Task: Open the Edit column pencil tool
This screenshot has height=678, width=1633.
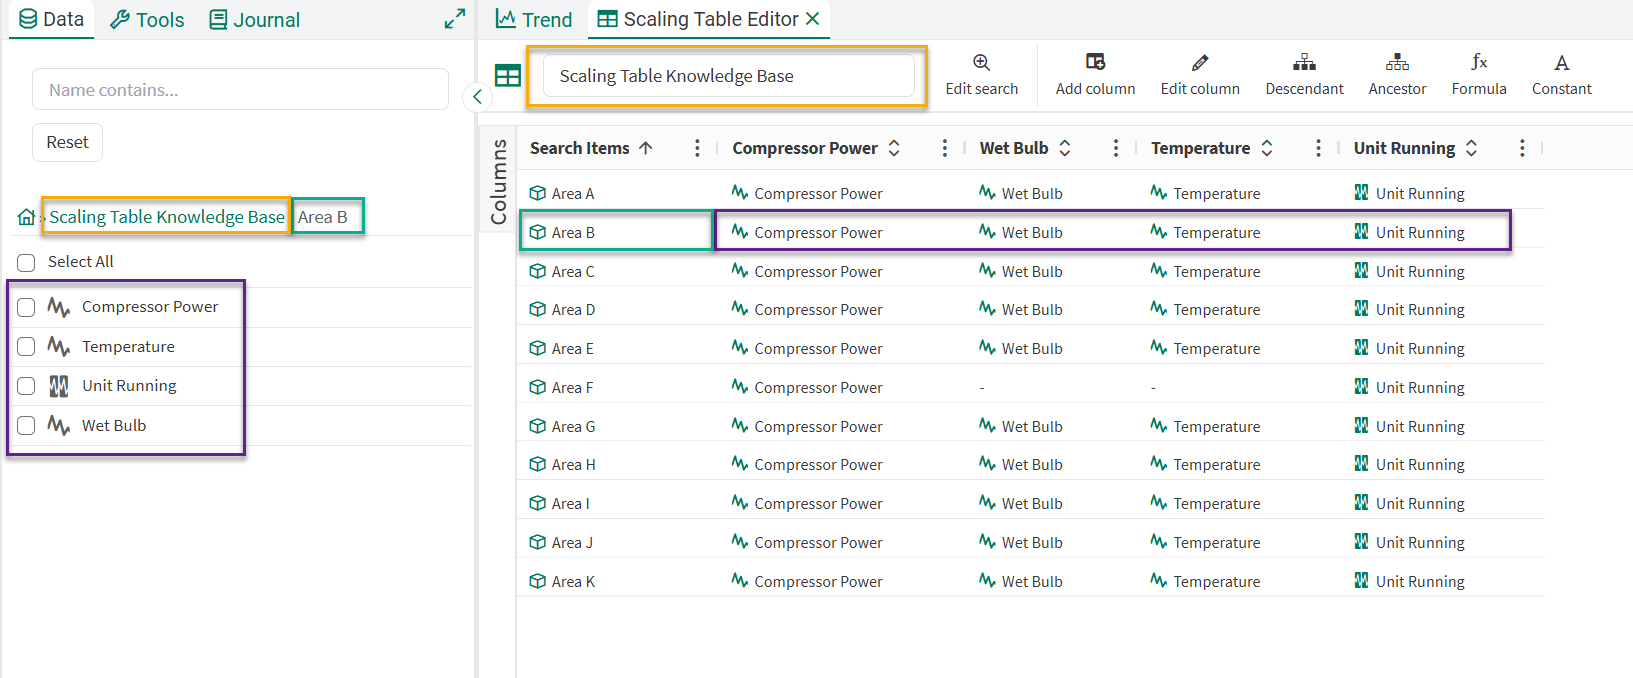Action: click(1199, 63)
